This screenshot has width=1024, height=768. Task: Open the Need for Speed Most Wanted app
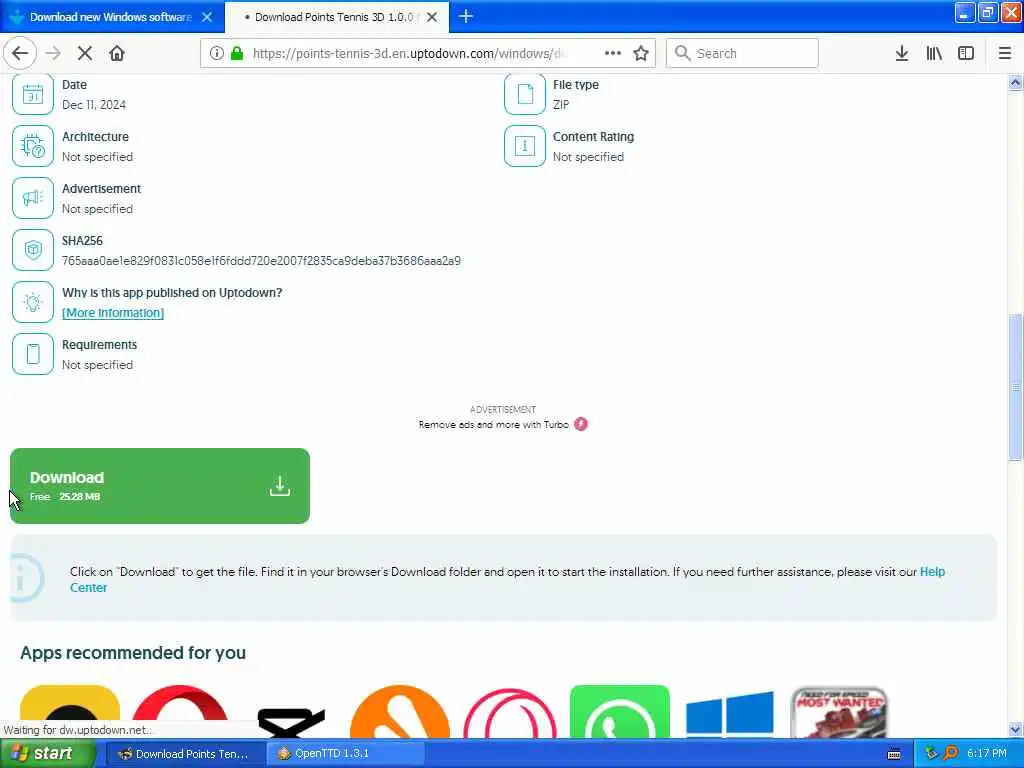point(839,712)
